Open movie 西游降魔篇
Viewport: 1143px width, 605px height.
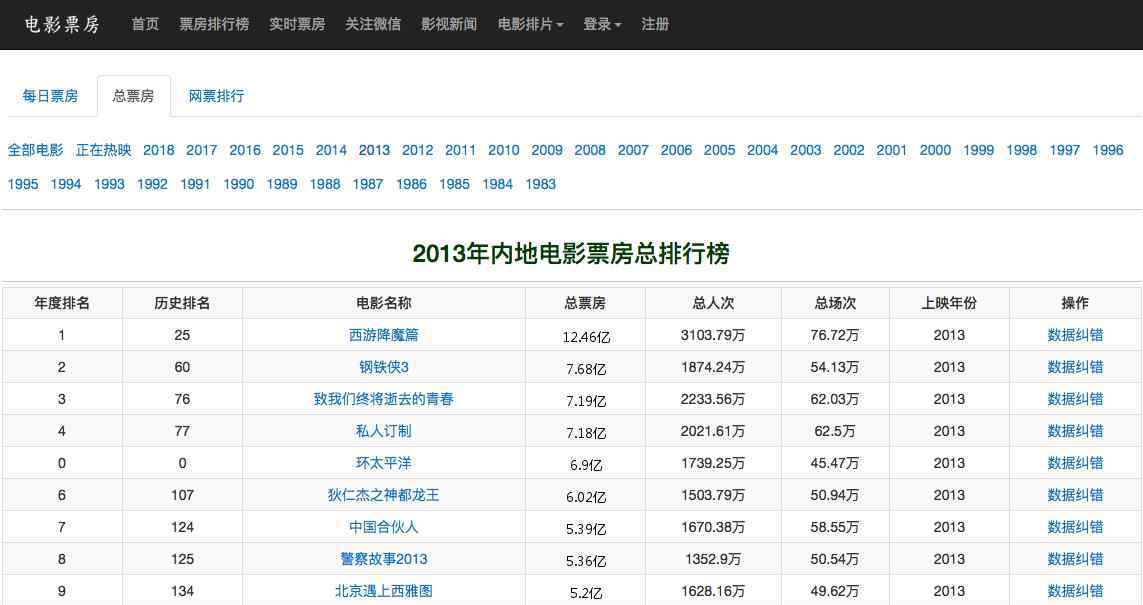pyautogui.click(x=383, y=335)
